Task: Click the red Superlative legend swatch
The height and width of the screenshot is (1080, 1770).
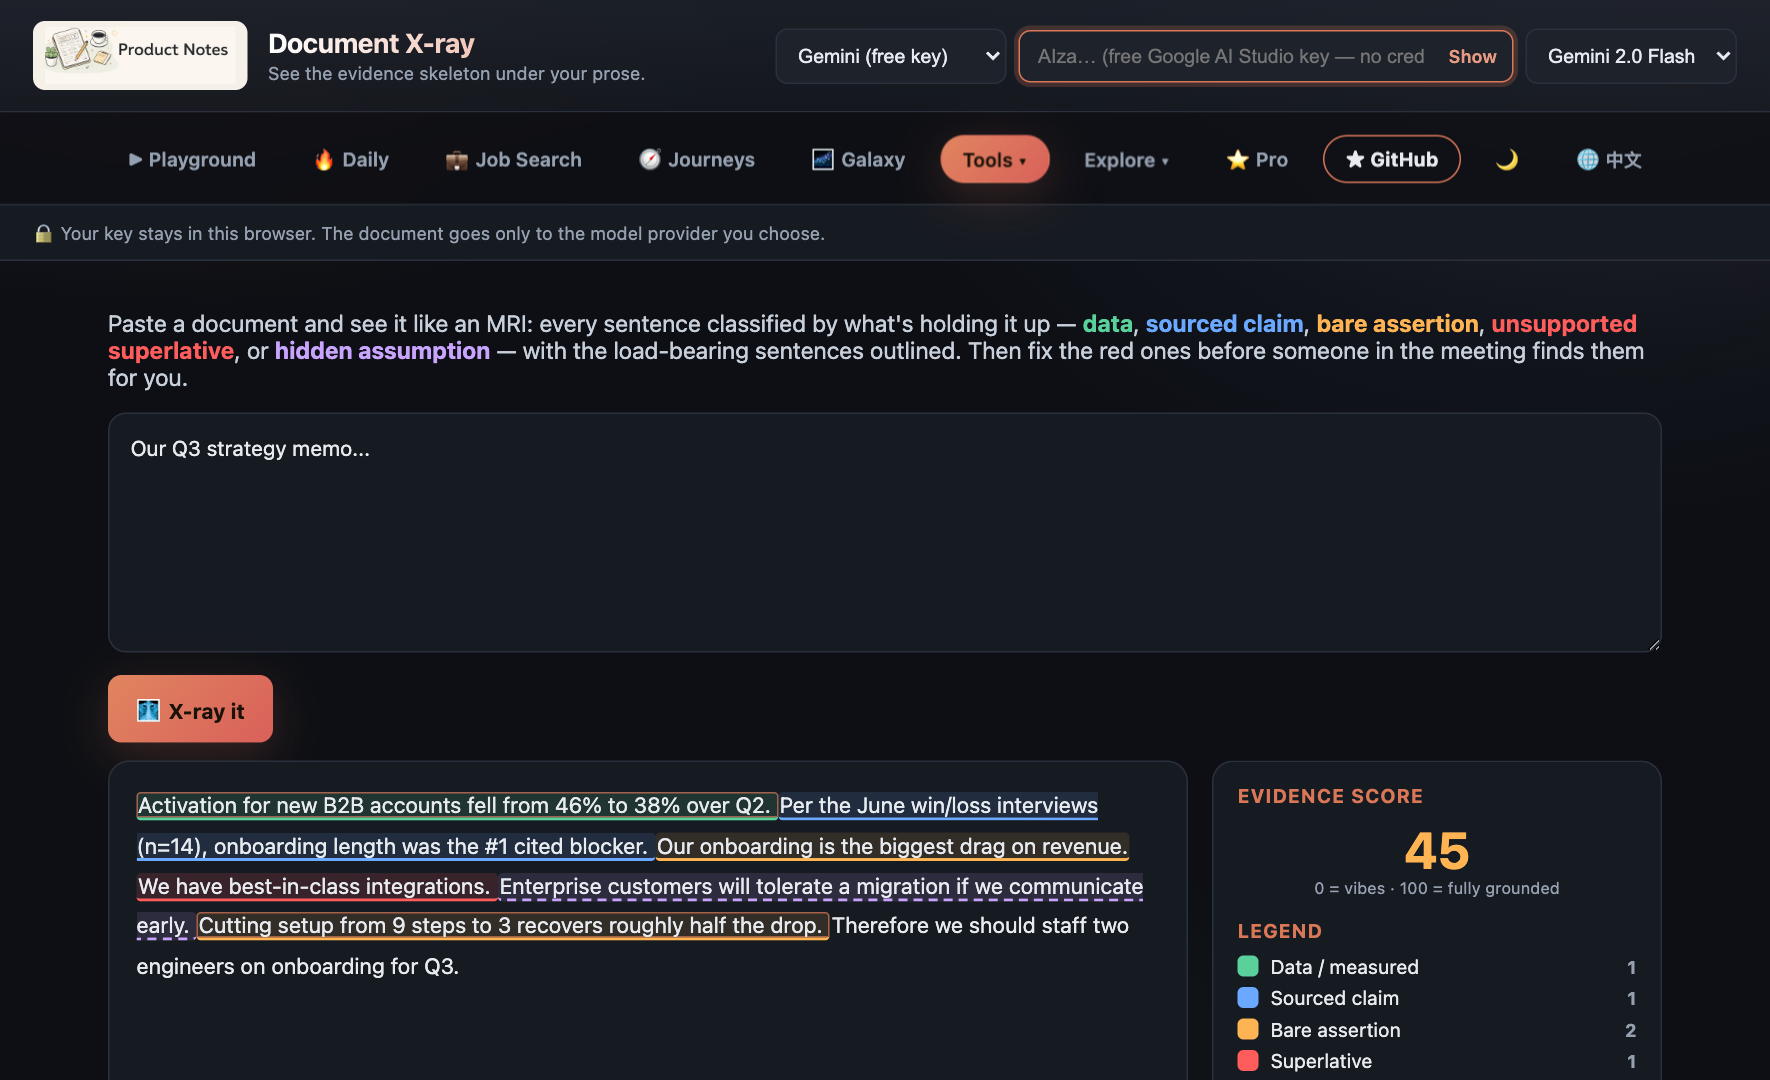Action: (x=1248, y=1061)
